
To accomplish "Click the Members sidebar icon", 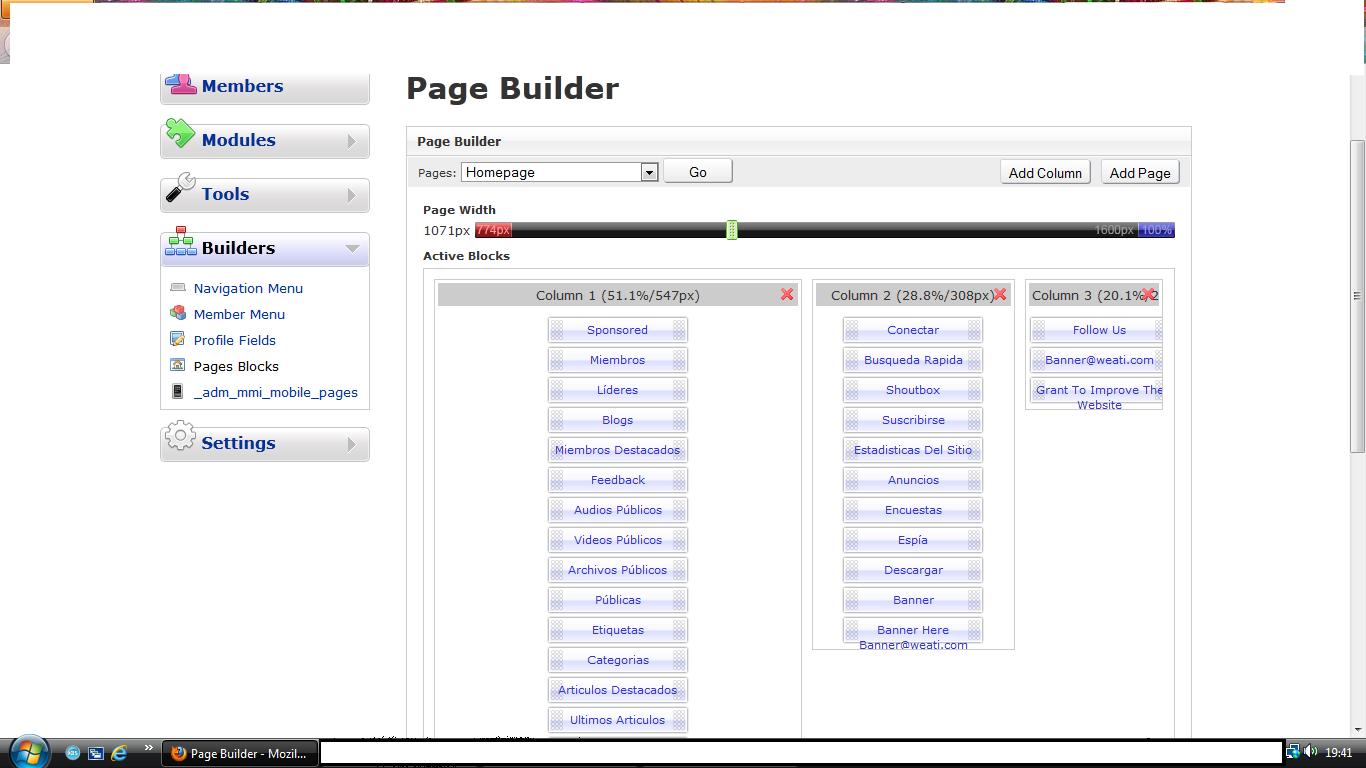I will [x=181, y=85].
